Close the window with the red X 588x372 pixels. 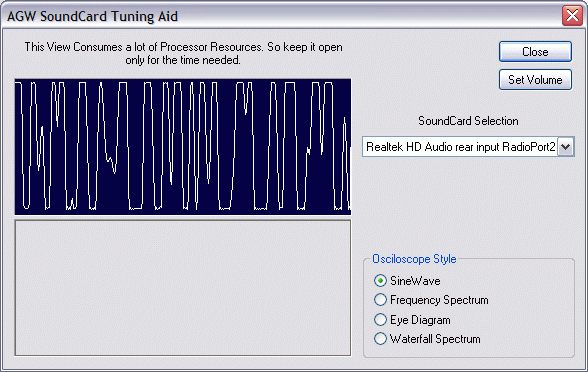point(572,16)
